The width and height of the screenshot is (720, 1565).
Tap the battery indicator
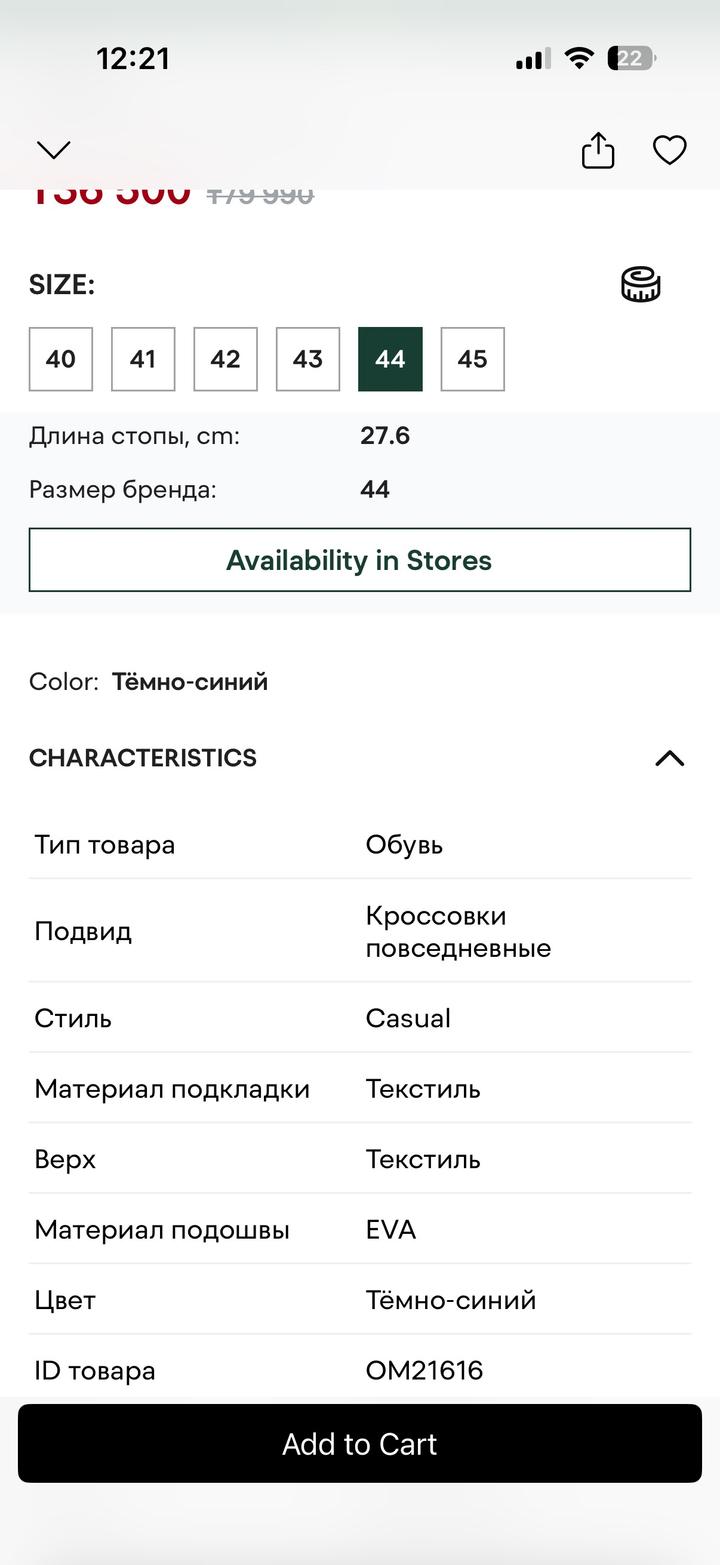pos(631,58)
